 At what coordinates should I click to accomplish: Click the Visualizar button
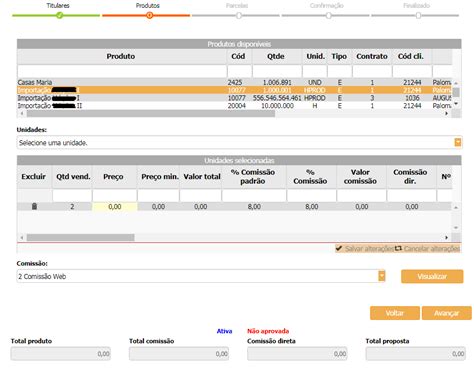(432, 276)
